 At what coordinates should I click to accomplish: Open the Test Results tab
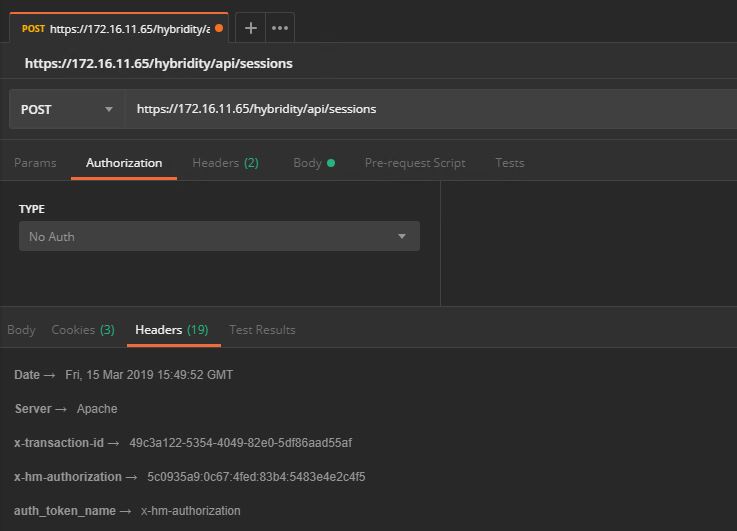pyautogui.click(x=262, y=330)
